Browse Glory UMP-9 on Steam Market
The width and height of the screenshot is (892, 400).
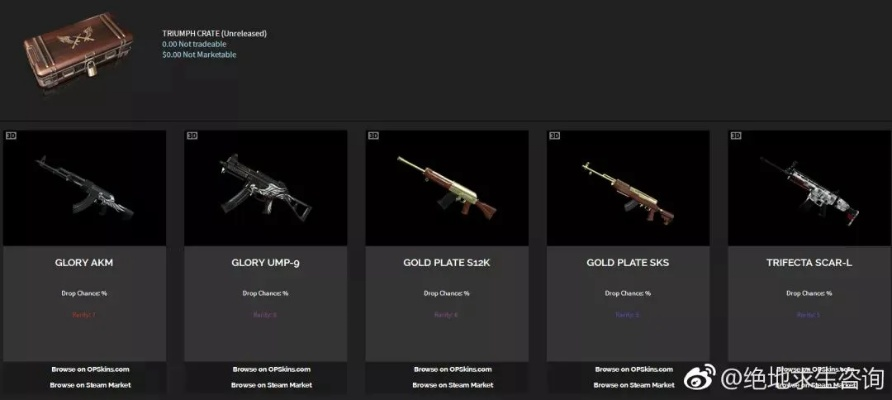tap(271, 385)
